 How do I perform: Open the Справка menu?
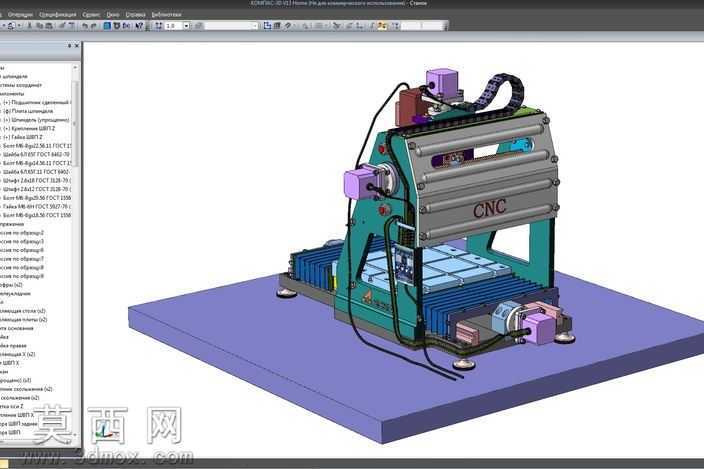tap(135, 14)
